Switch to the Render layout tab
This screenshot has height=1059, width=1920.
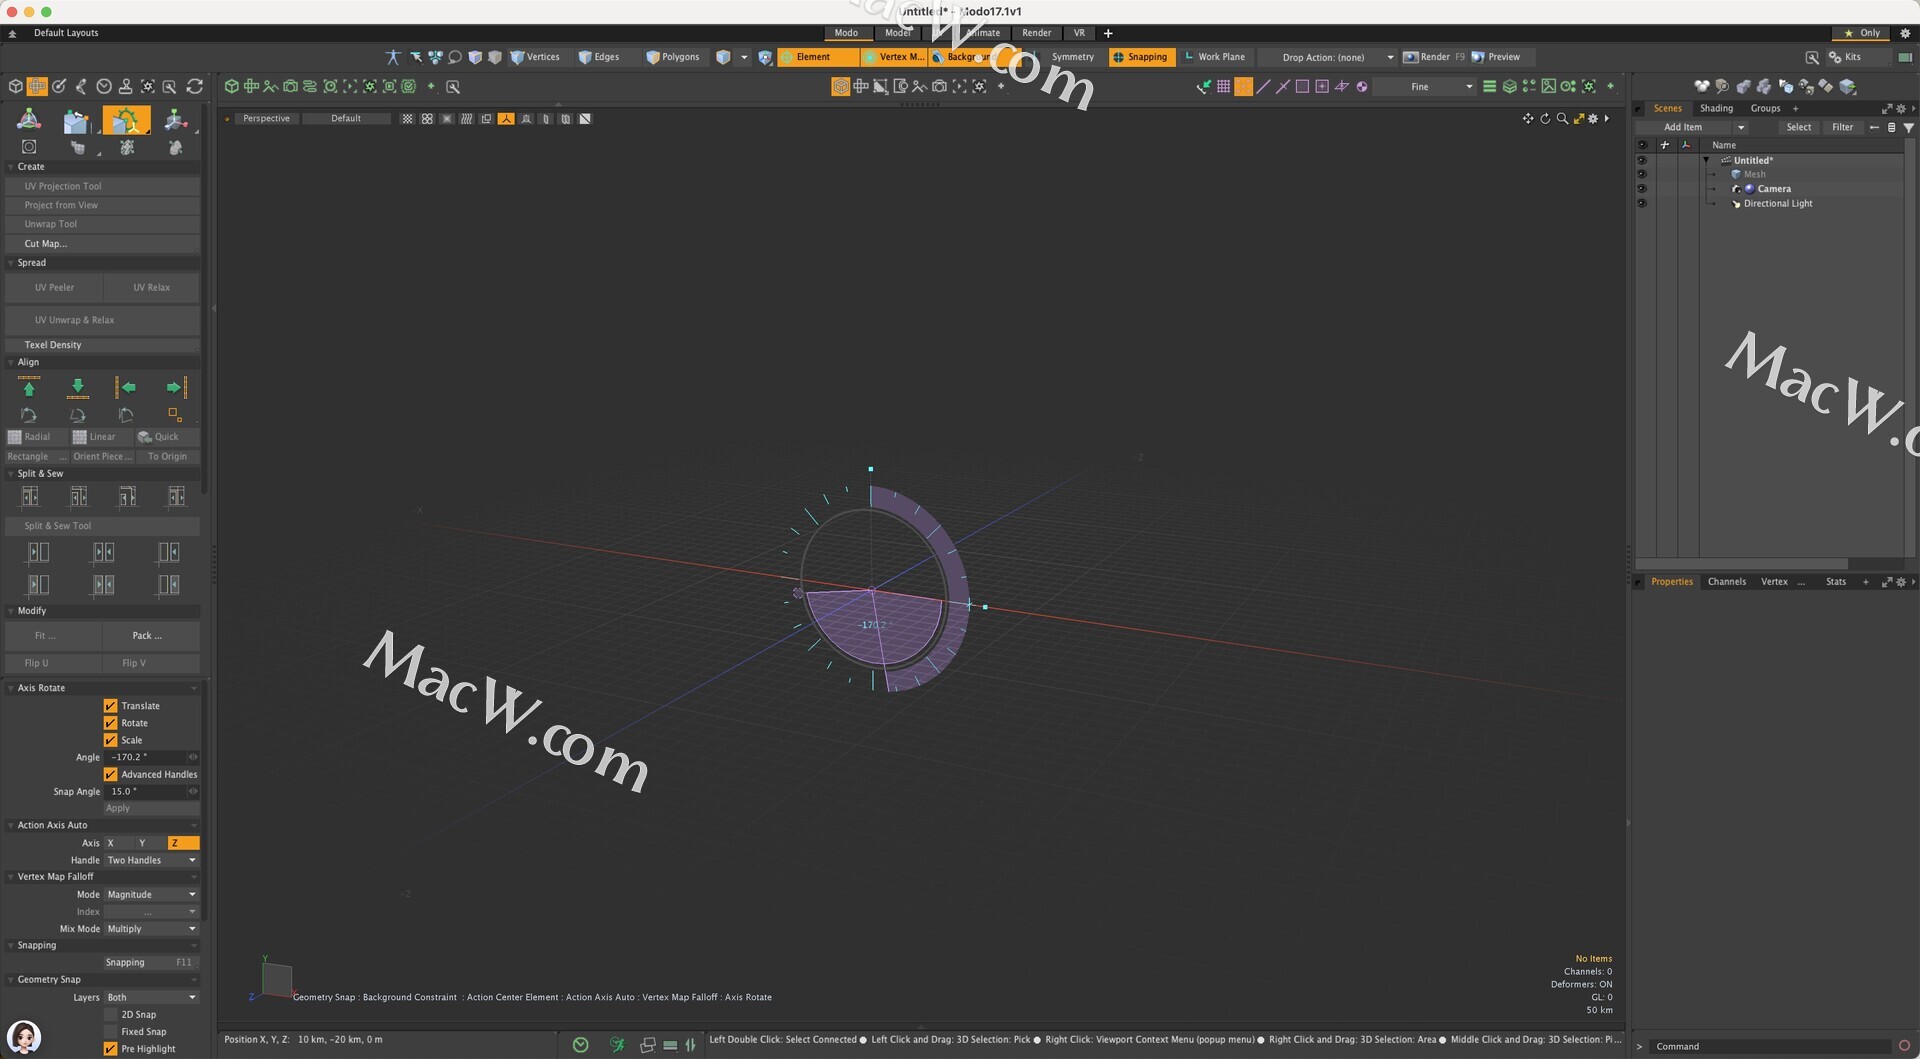click(x=1036, y=33)
